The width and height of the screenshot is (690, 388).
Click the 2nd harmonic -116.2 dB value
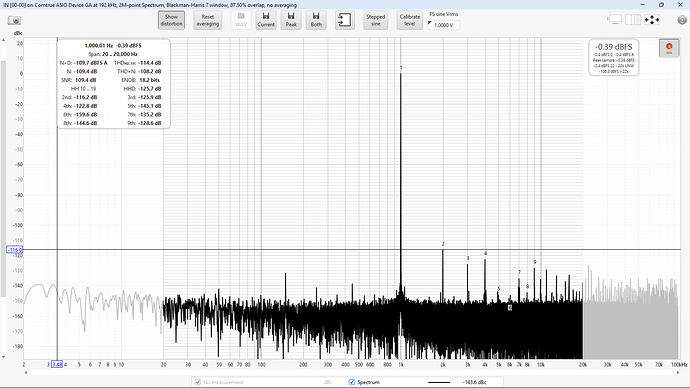click(x=86, y=97)
